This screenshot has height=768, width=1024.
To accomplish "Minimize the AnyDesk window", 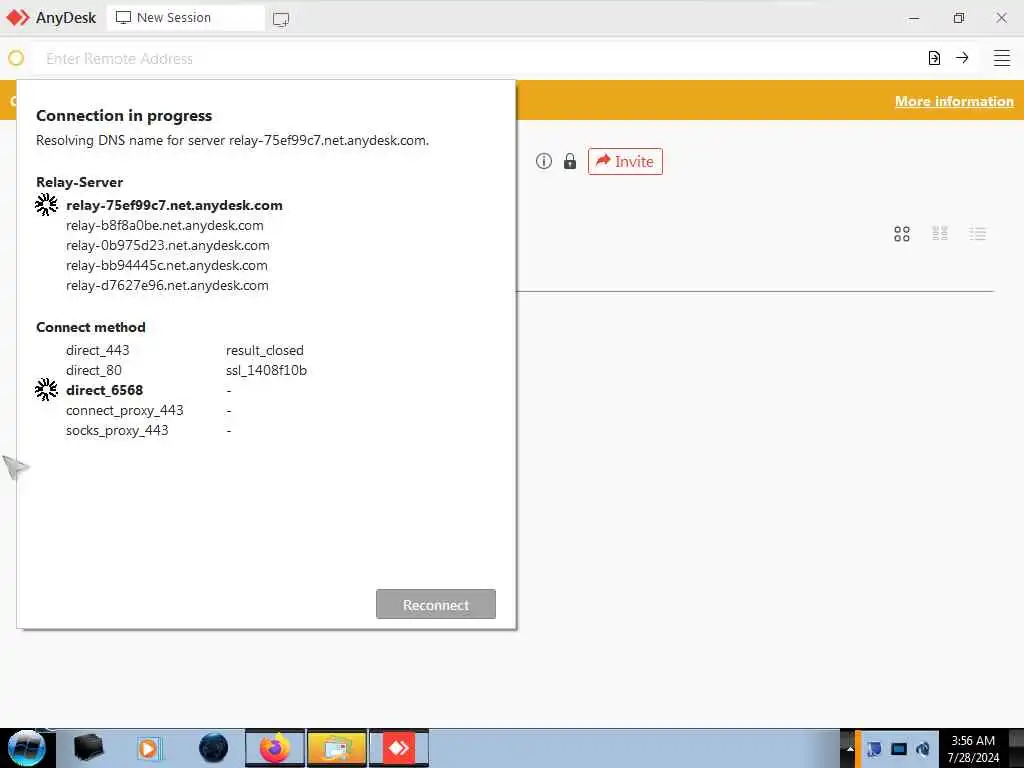I will [x=914, y=18].
